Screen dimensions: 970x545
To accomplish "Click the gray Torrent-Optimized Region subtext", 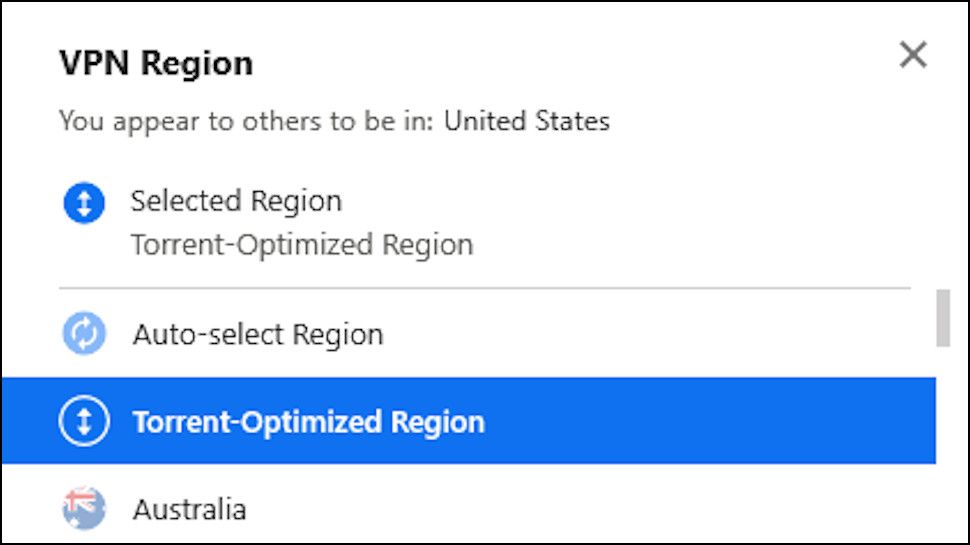I will click(301, 245).
